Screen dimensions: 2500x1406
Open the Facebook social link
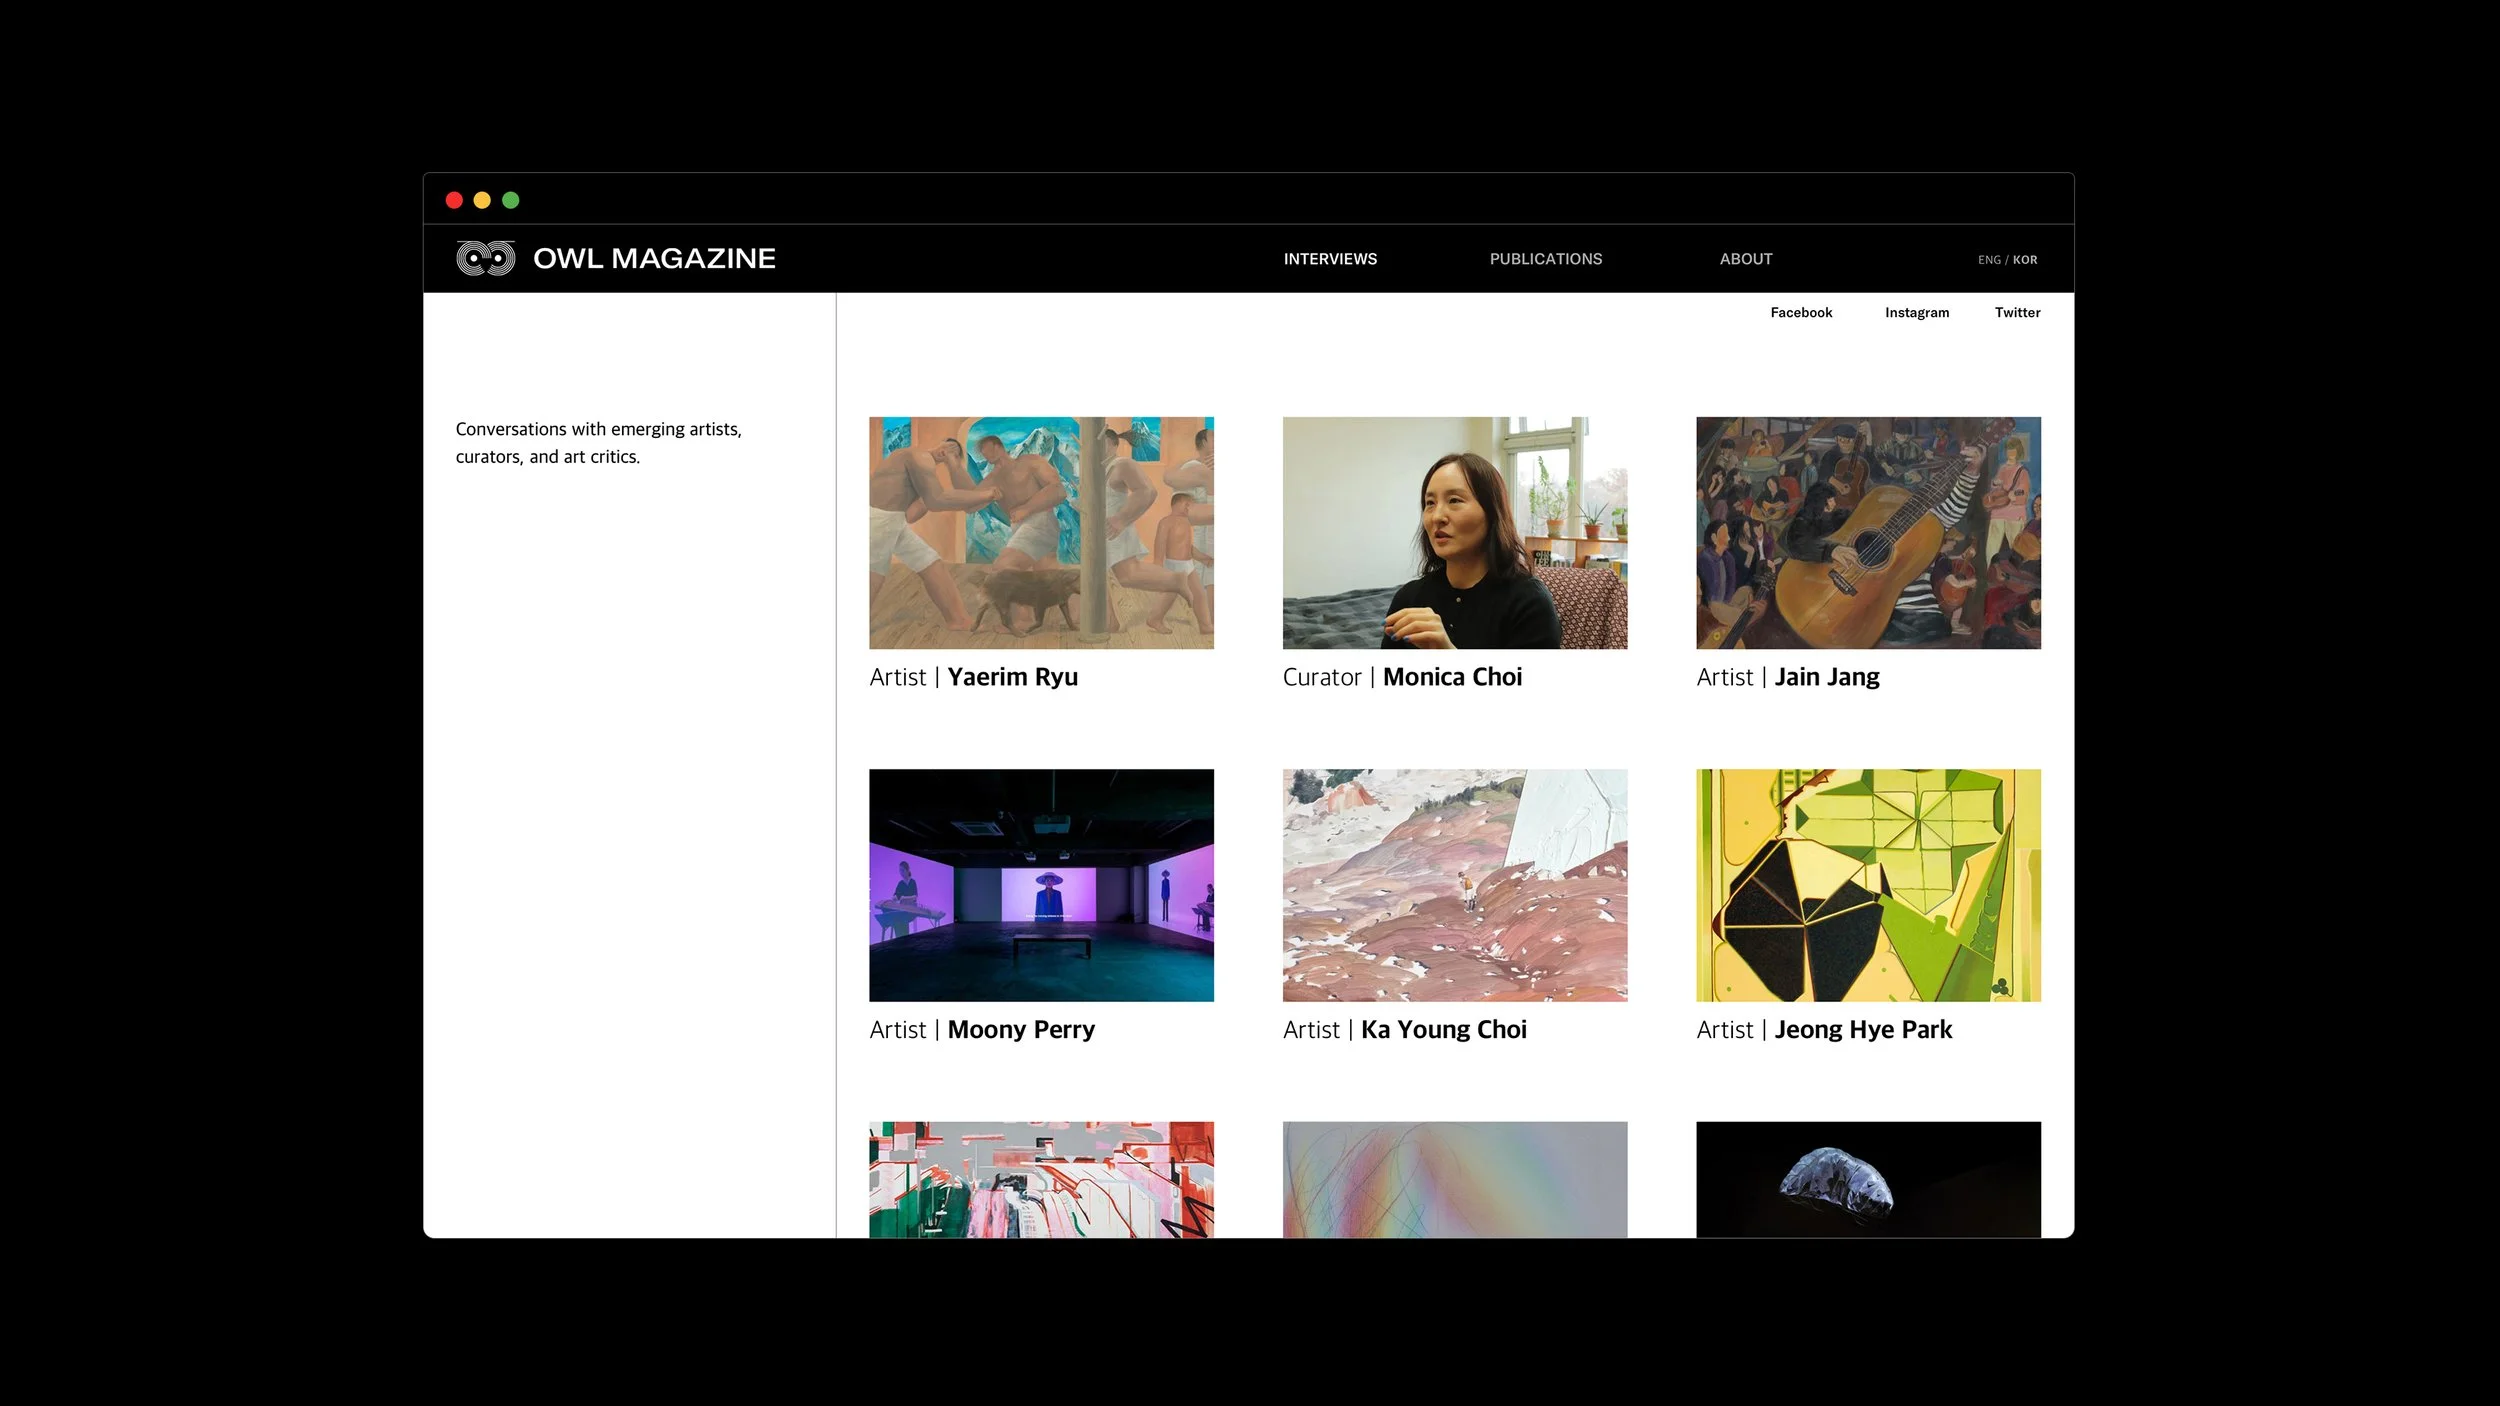coord(1801,313)
